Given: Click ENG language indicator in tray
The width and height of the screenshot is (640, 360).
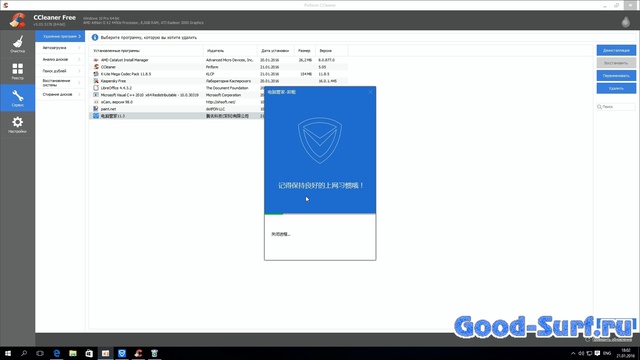Looking at the screenshot, I should [607, 353].
